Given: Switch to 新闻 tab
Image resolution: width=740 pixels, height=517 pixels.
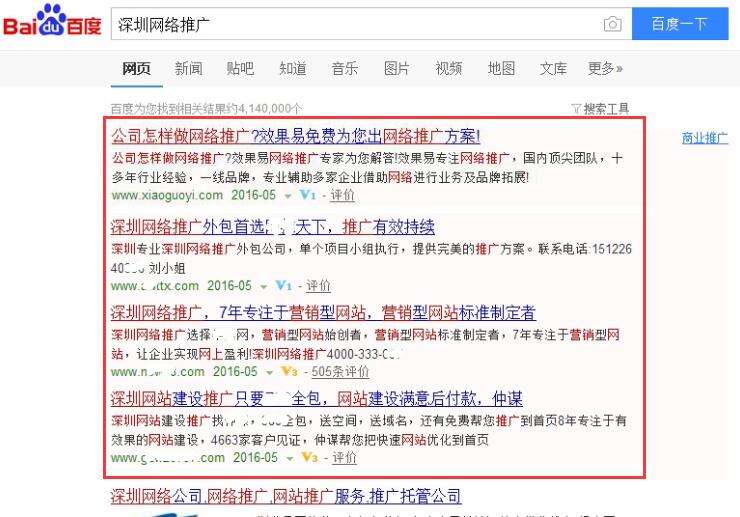Looking at the screenshot, I should click(x=188, y=68).
